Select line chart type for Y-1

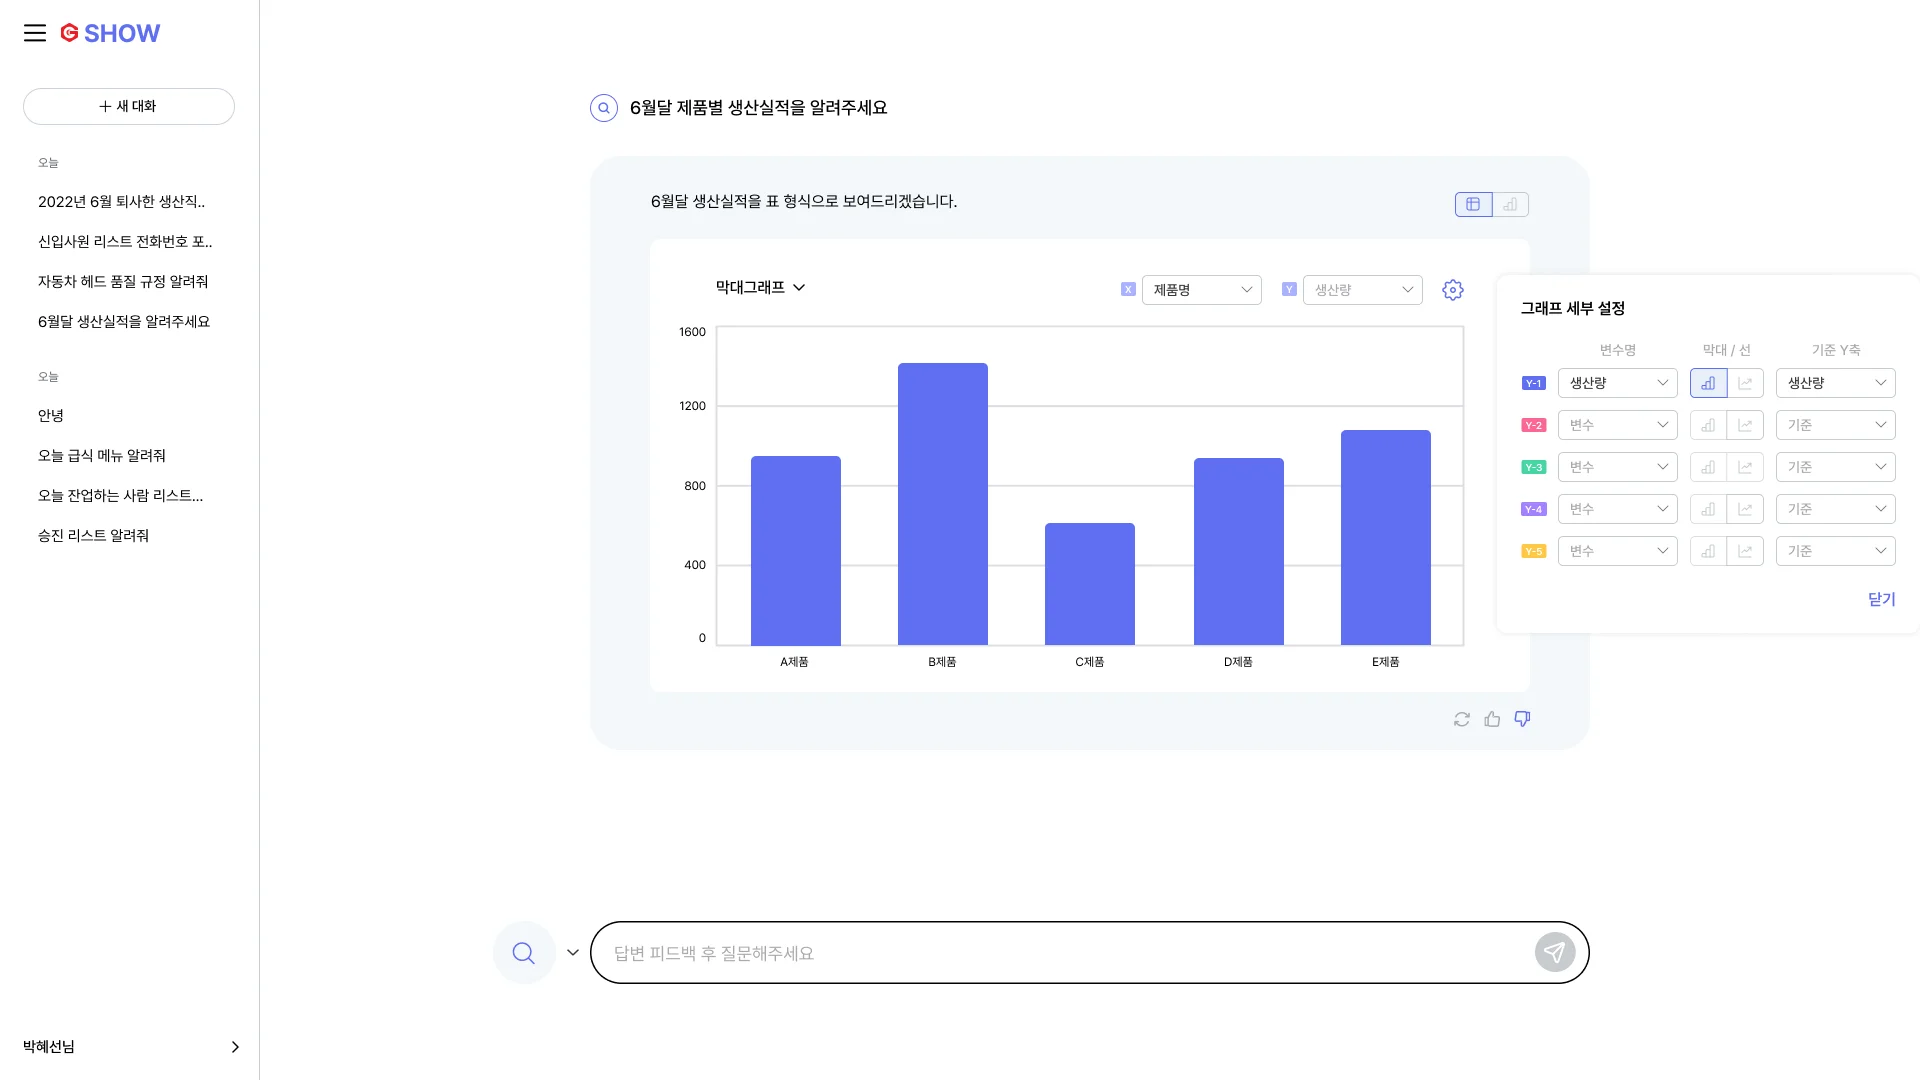1745,383
